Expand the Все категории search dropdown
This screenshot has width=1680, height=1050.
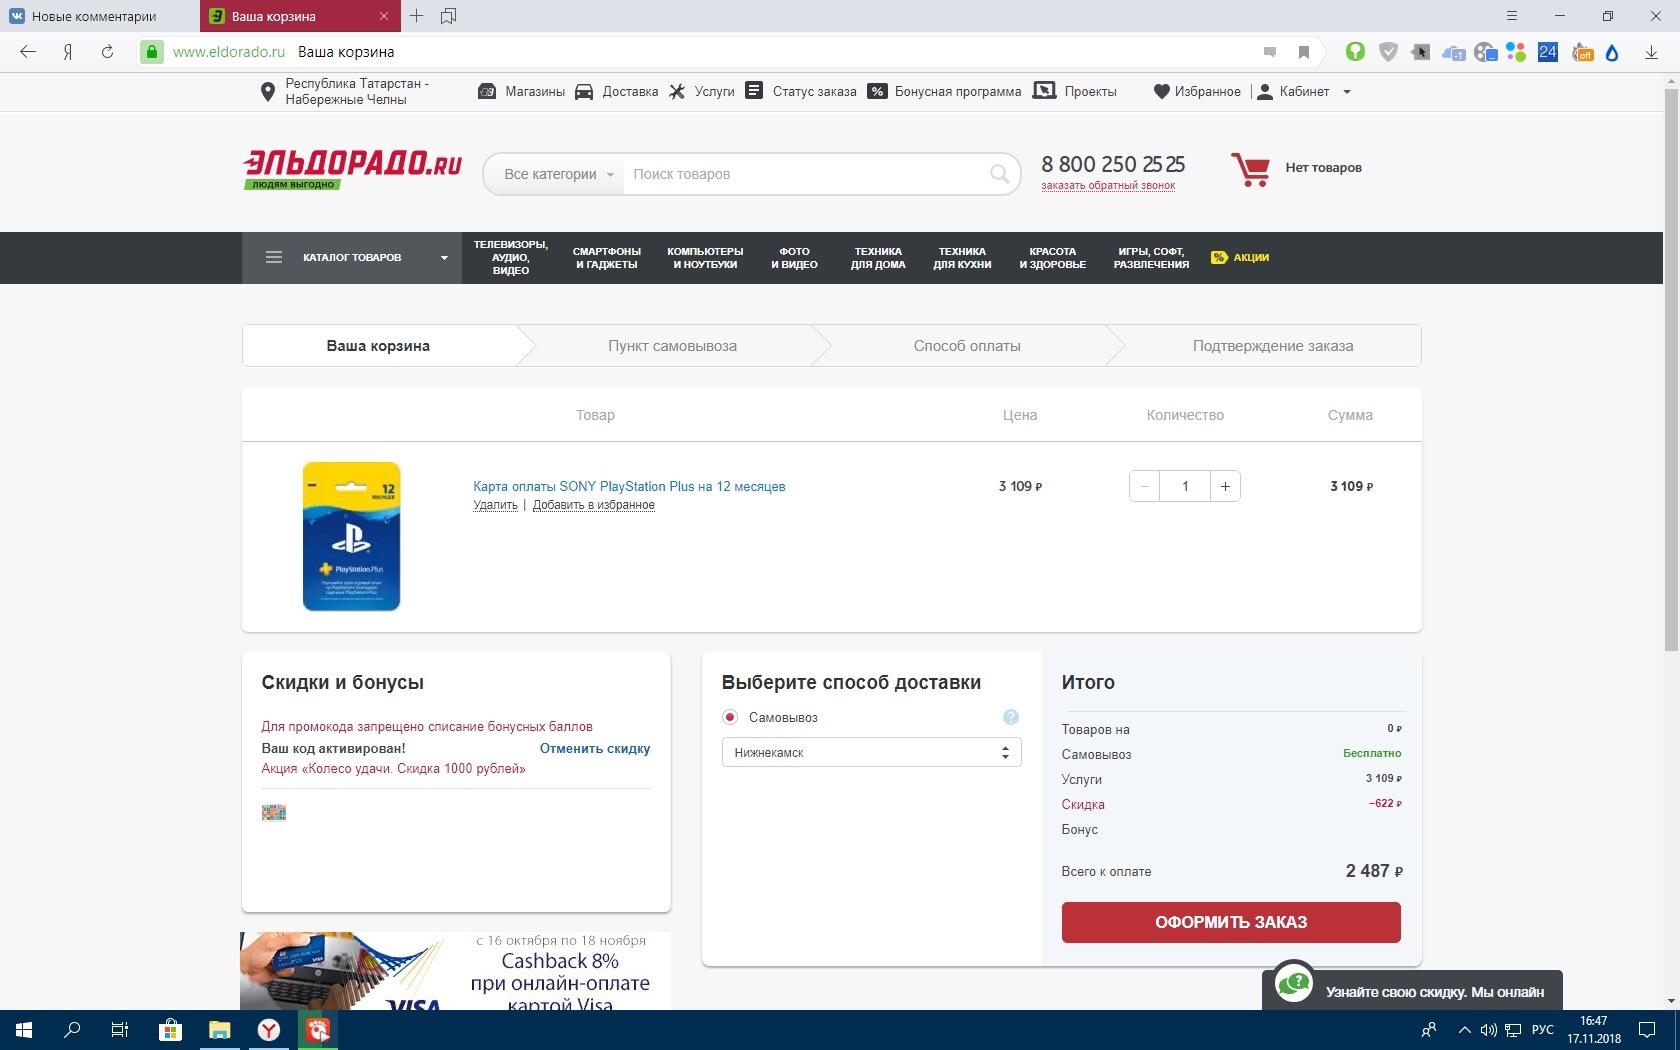point(558,174)
